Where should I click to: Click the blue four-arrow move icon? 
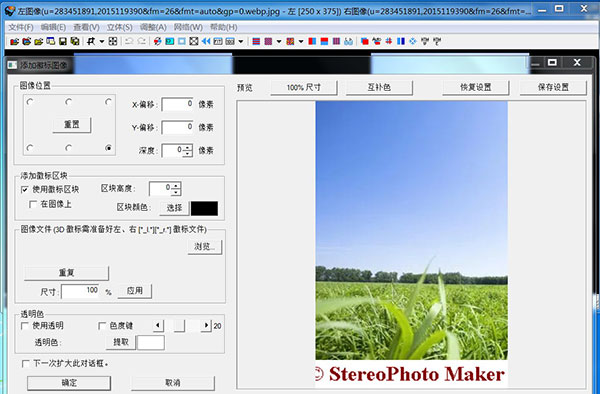coord(412,41)
